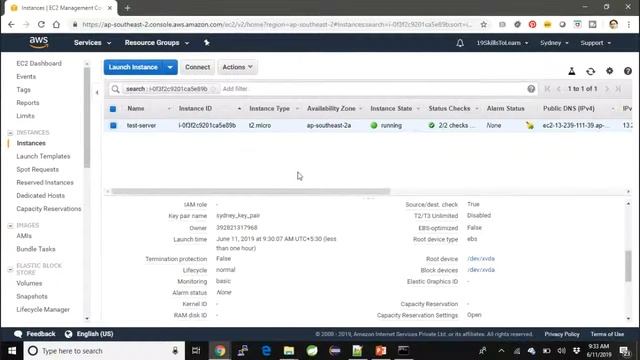
Task: Open the Windows action center icon
Action: click(624, 351)
